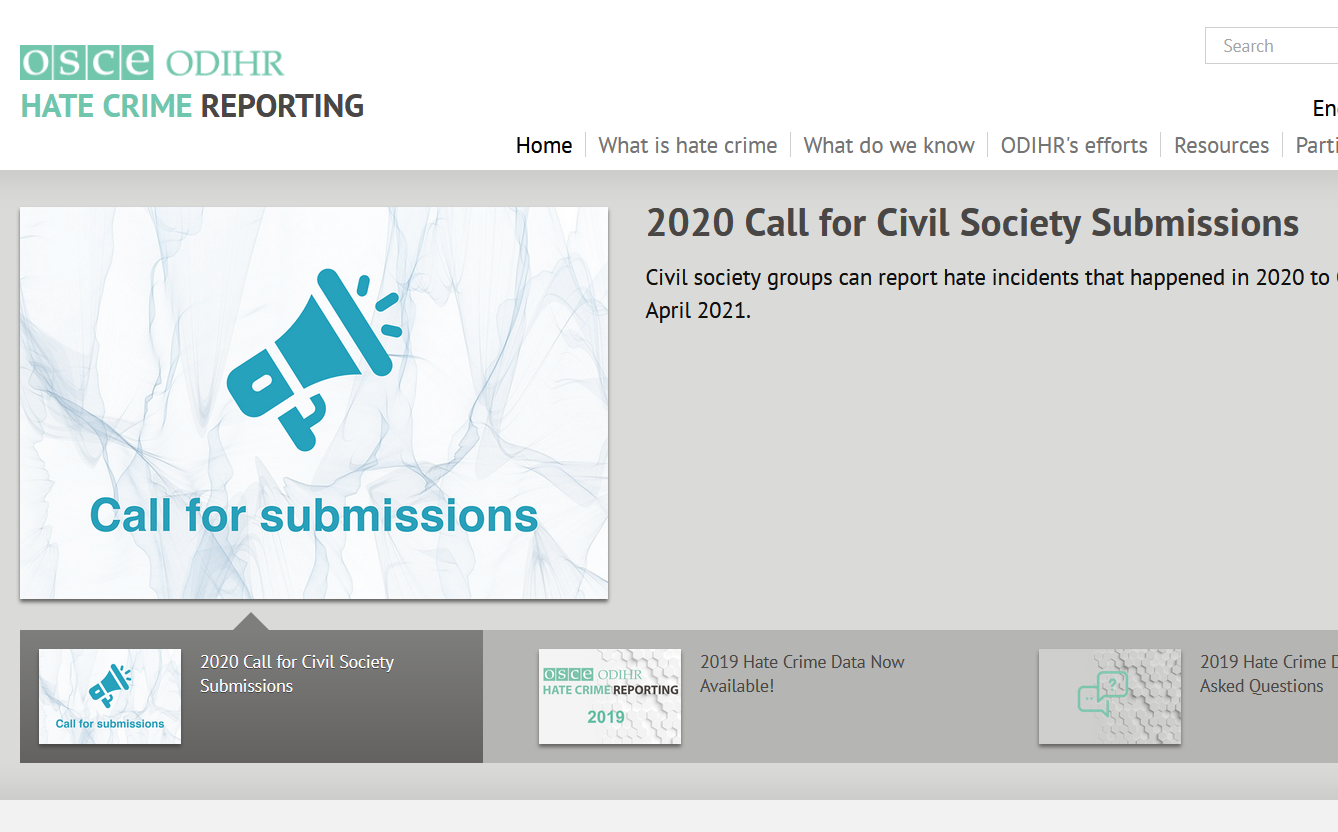Click the HATE CRIME REPORTING wordmark
The image size is (1338, 832).
[192, 106]
